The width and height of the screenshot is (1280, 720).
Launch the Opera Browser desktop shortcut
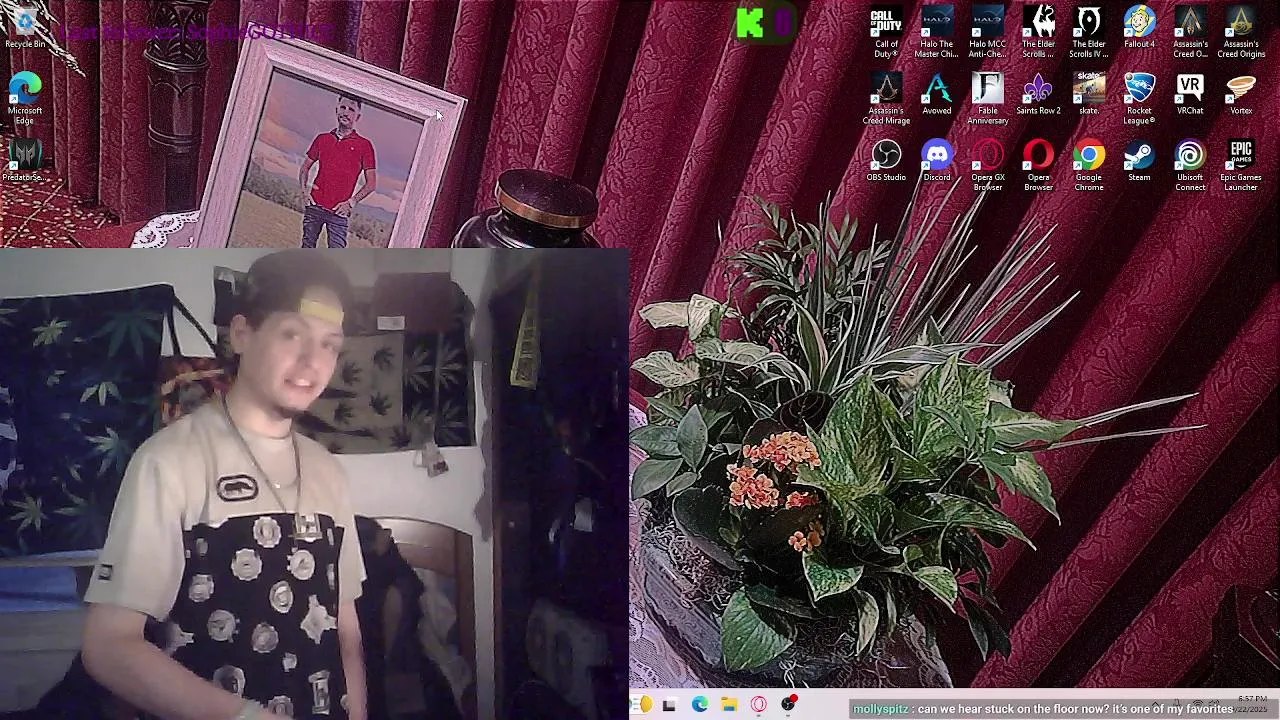[x=1038, y=166]
